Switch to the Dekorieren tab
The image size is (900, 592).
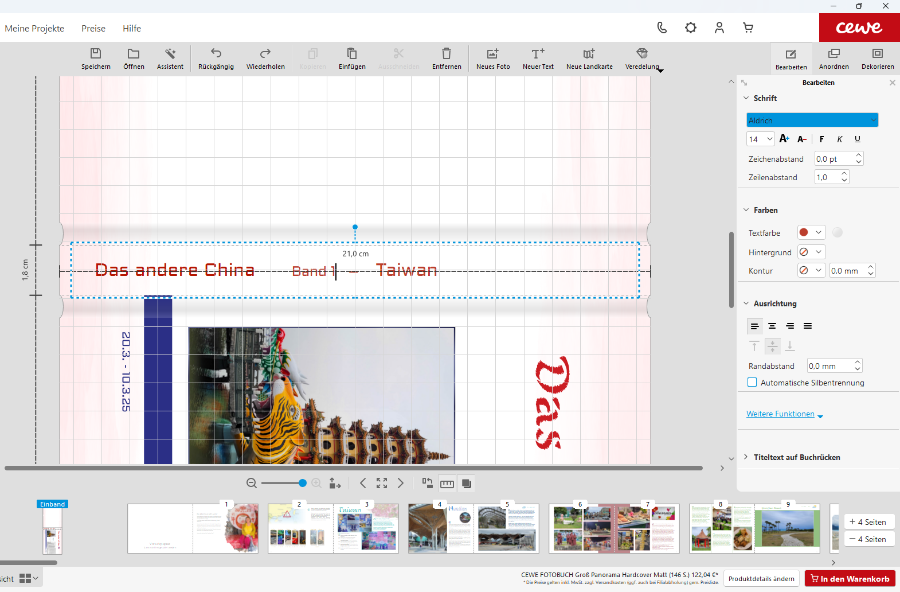pos(877,58)
